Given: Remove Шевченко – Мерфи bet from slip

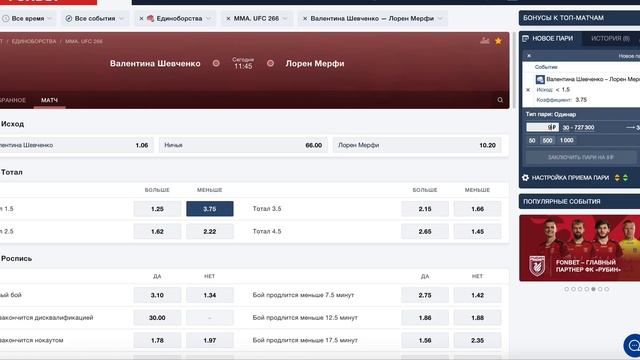Looking at the screenshot, I should 528,90.
